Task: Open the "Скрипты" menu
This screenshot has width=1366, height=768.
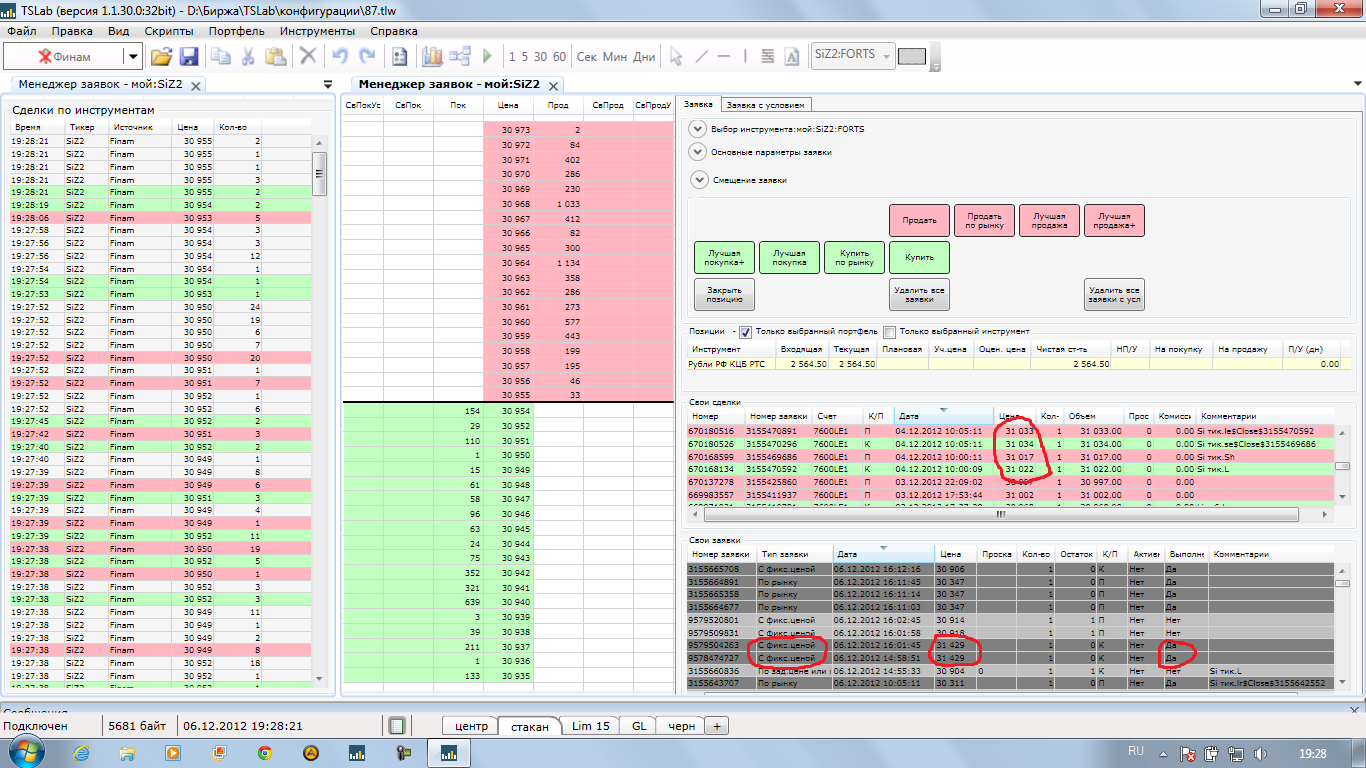Action: (x=169, y=31)
